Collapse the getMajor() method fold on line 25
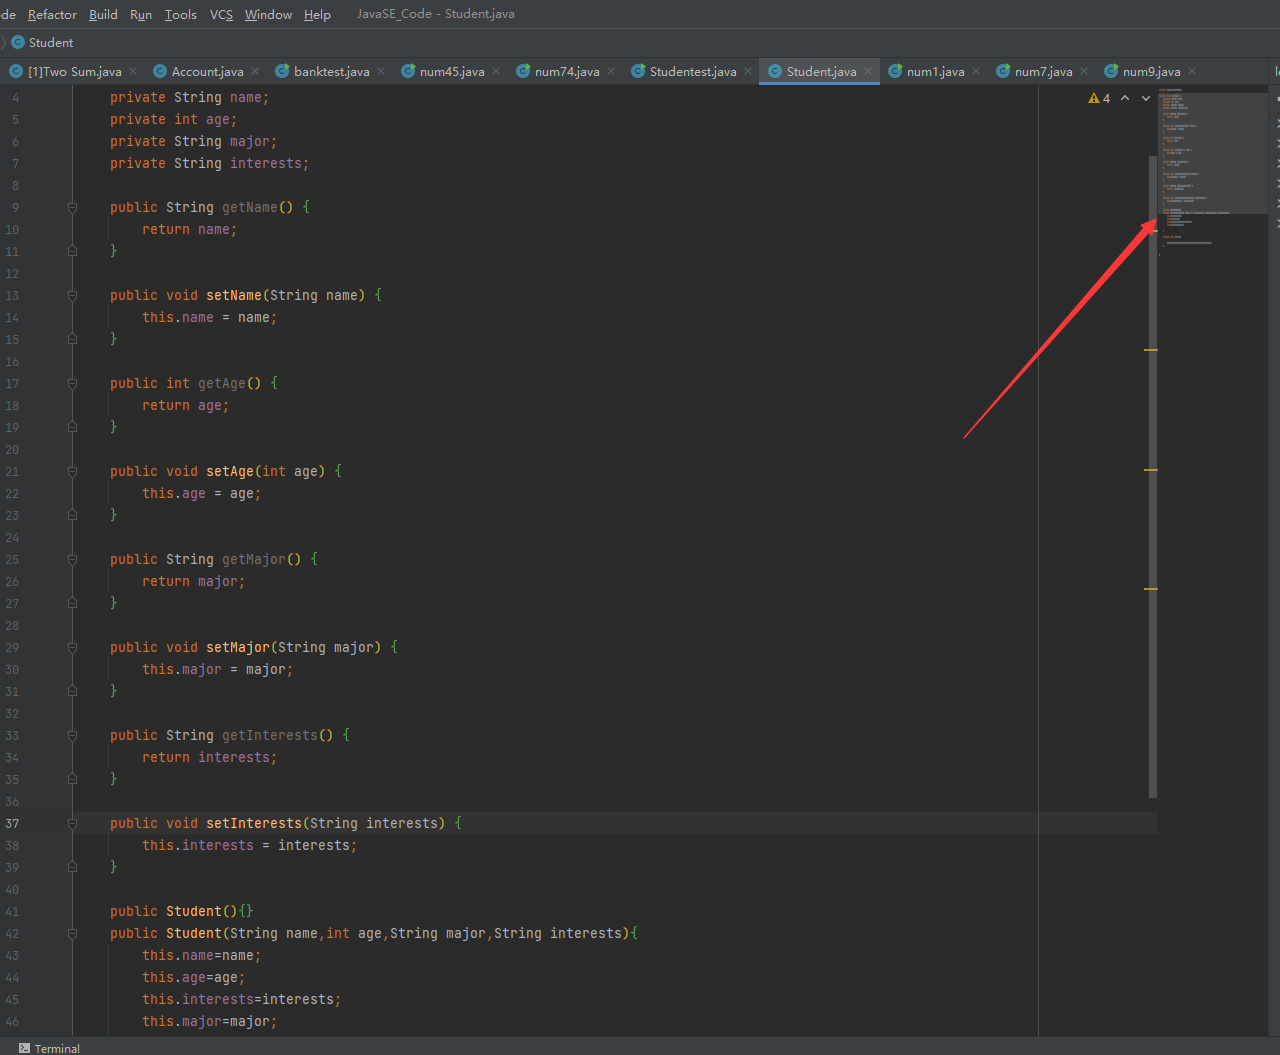The width and height of the screenshot is (1280, 1055). [72, 560]
